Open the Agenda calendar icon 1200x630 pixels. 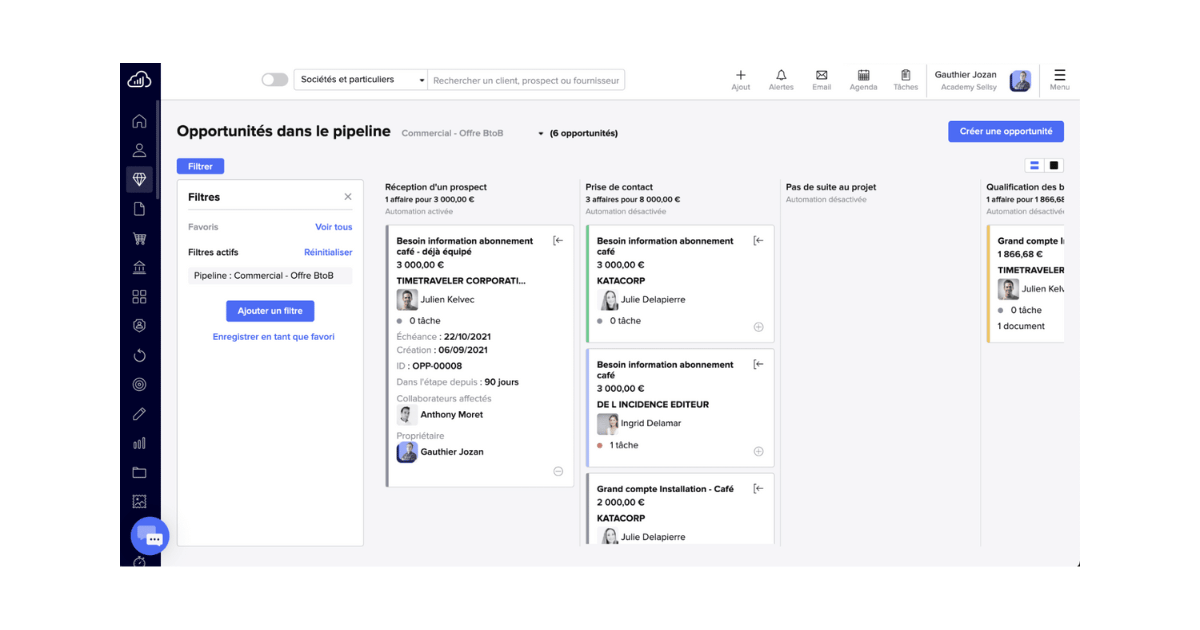click(863, 75)
